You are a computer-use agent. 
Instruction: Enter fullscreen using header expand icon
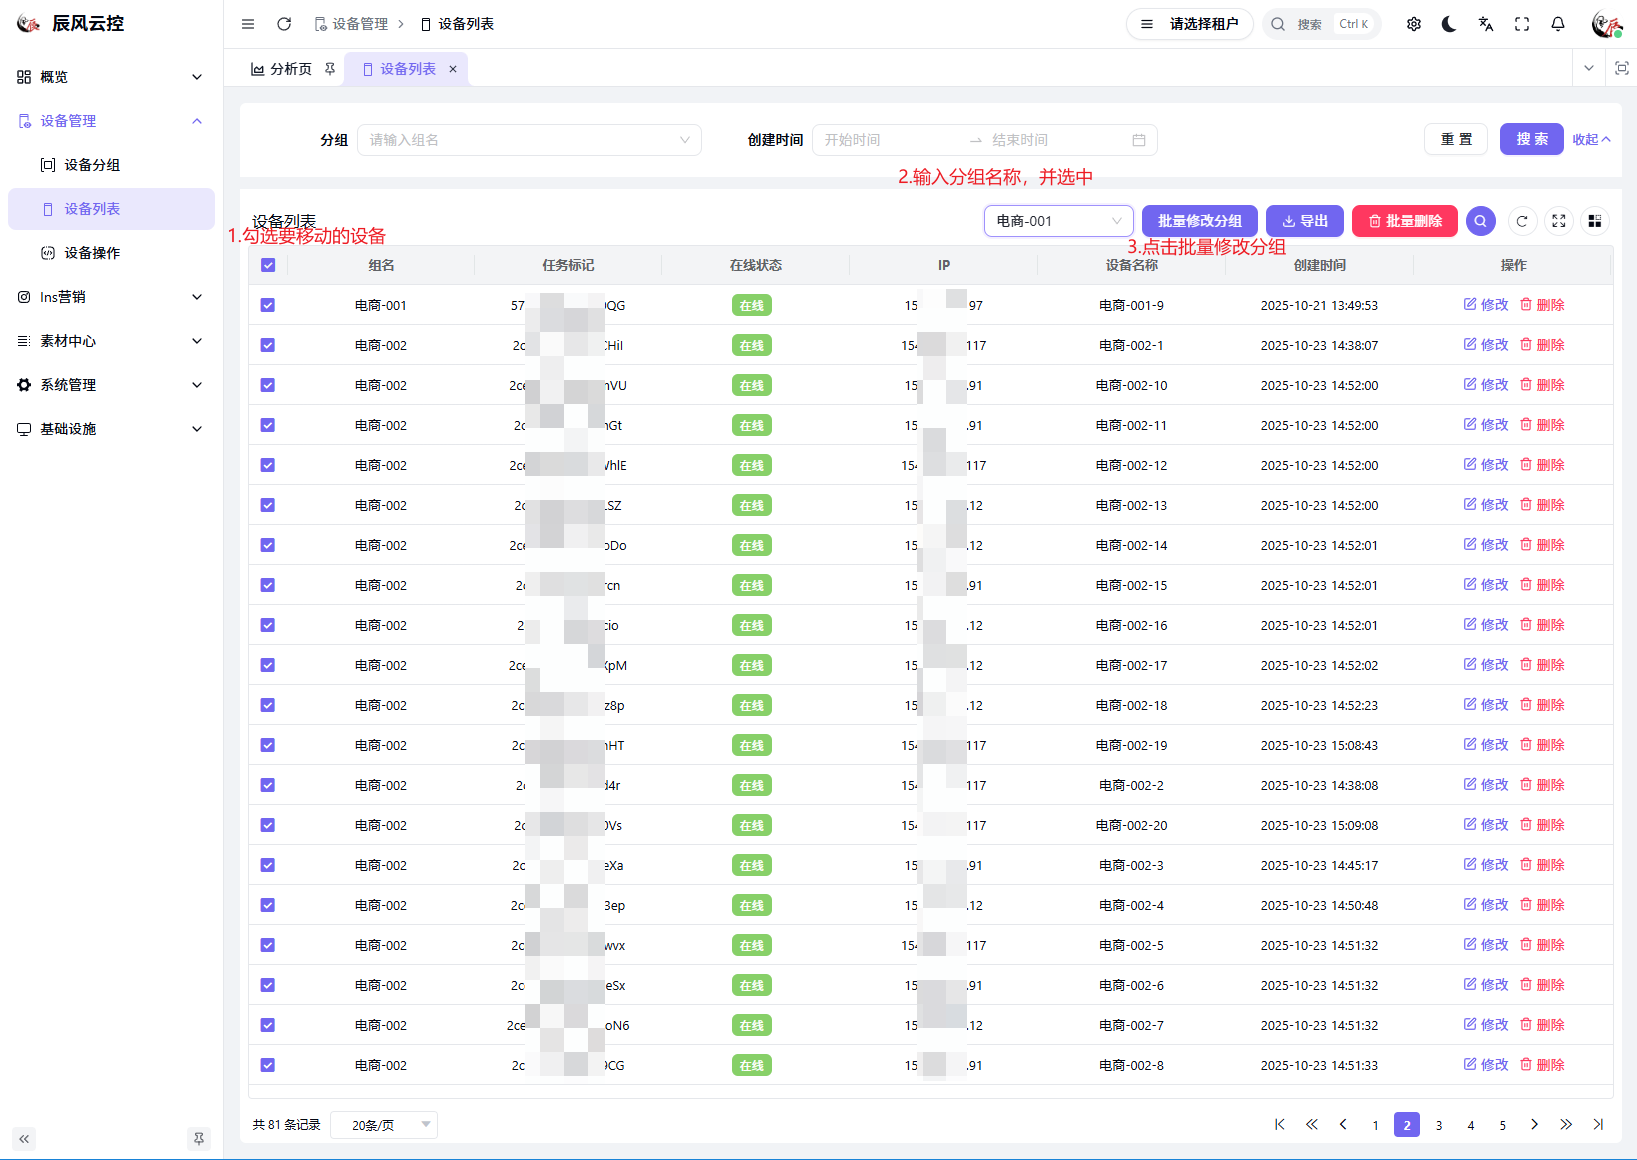[1521, 24]
